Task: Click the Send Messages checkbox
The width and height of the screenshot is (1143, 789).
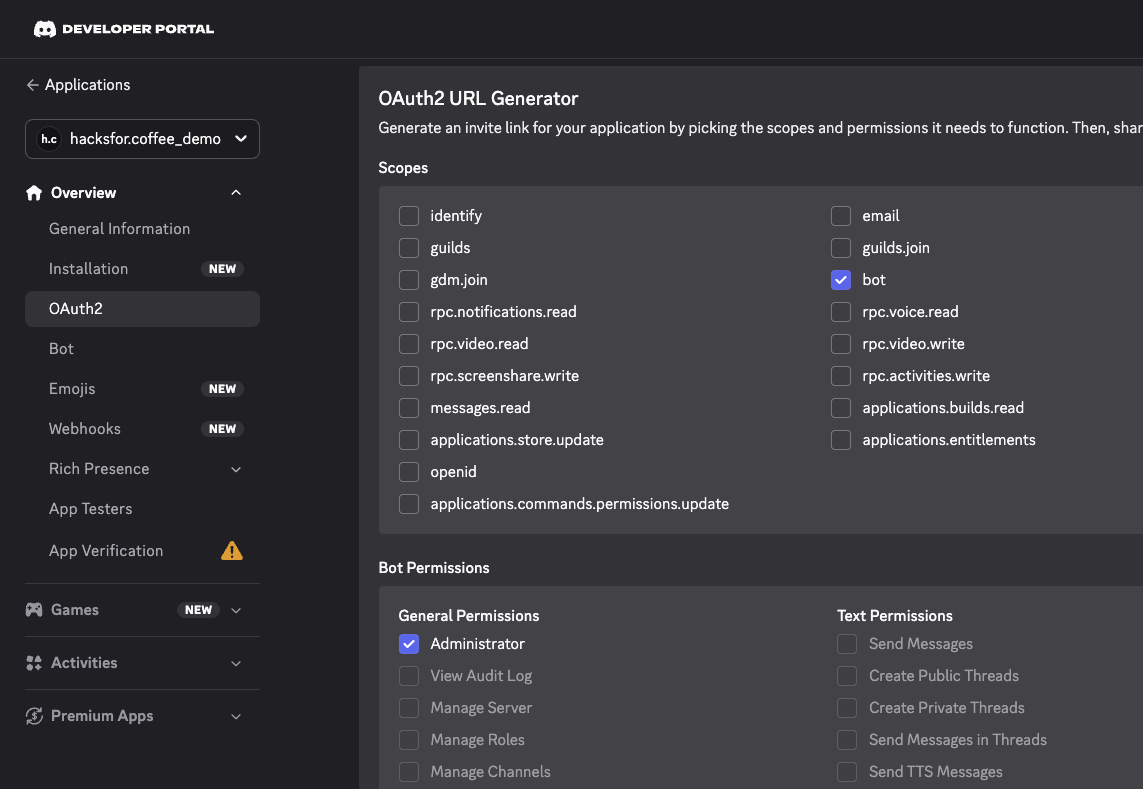Action: 847,644
